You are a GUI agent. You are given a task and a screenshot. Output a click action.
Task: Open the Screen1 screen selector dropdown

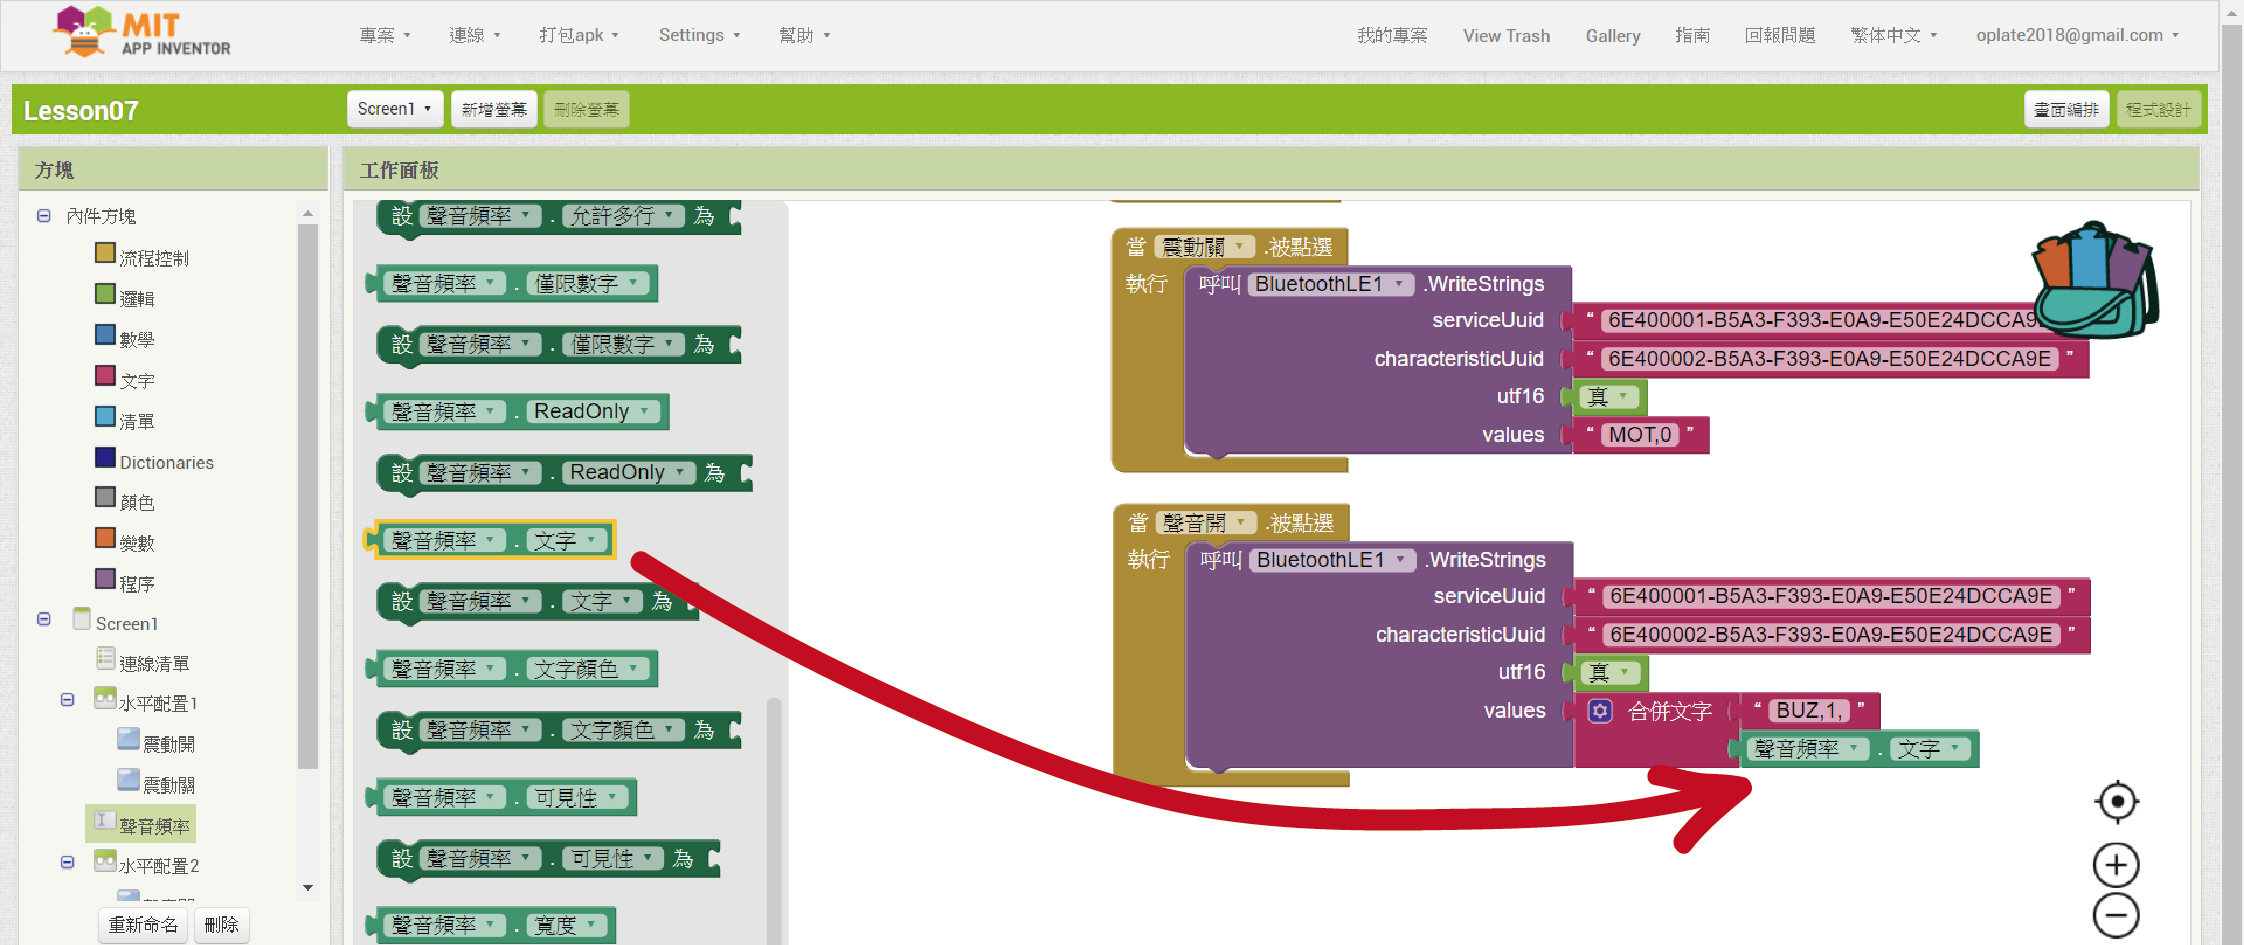pyautogui.click(x=394, y=109)
